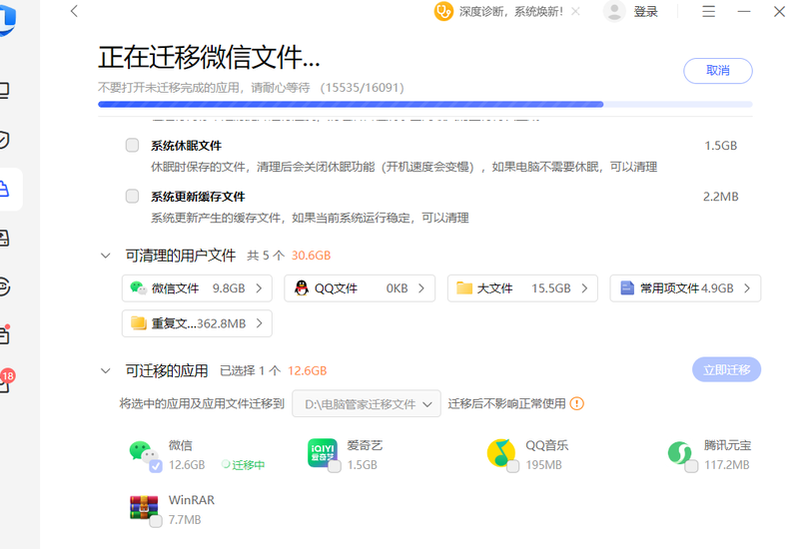Viewport: 799px width, 549px height.
Task: Click the 腾讯元宝 app icon
Action: 680,453
